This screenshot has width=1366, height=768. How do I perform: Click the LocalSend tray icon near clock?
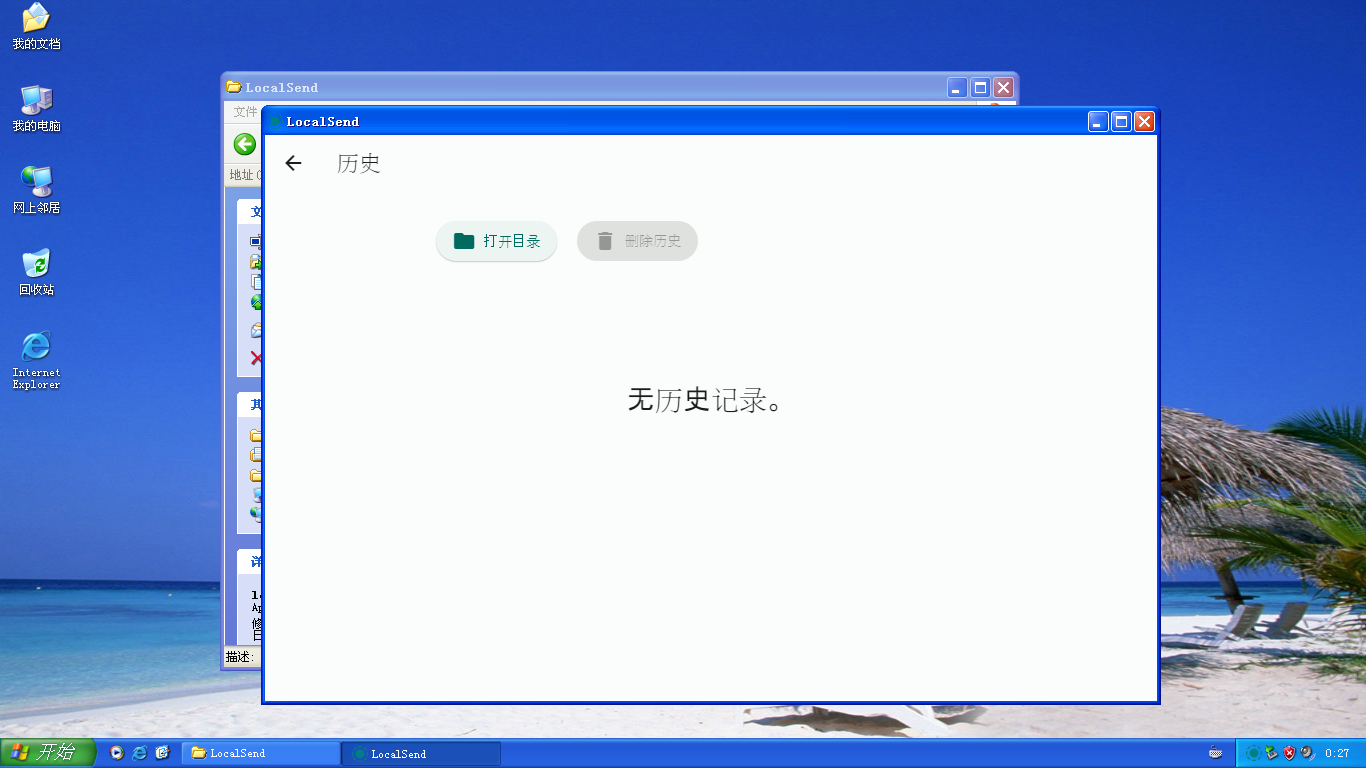coord(1253,753)
